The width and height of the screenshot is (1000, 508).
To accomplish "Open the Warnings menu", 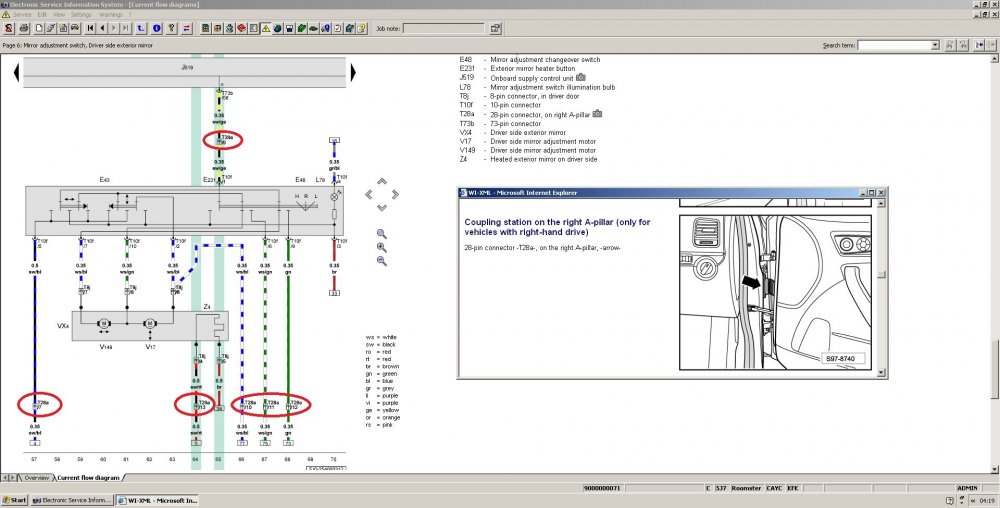I will coord(111,14).
